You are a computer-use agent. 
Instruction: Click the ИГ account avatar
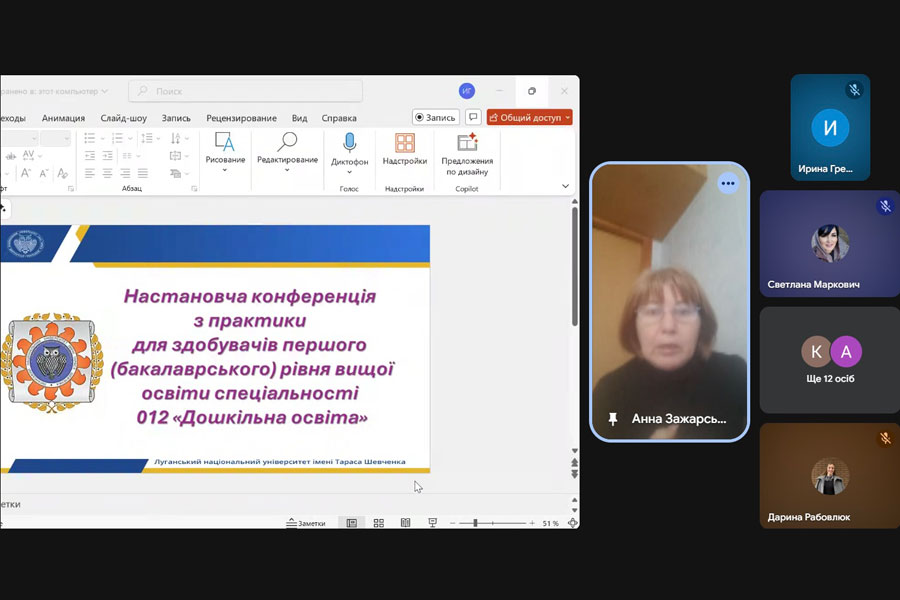pos(467,91)
